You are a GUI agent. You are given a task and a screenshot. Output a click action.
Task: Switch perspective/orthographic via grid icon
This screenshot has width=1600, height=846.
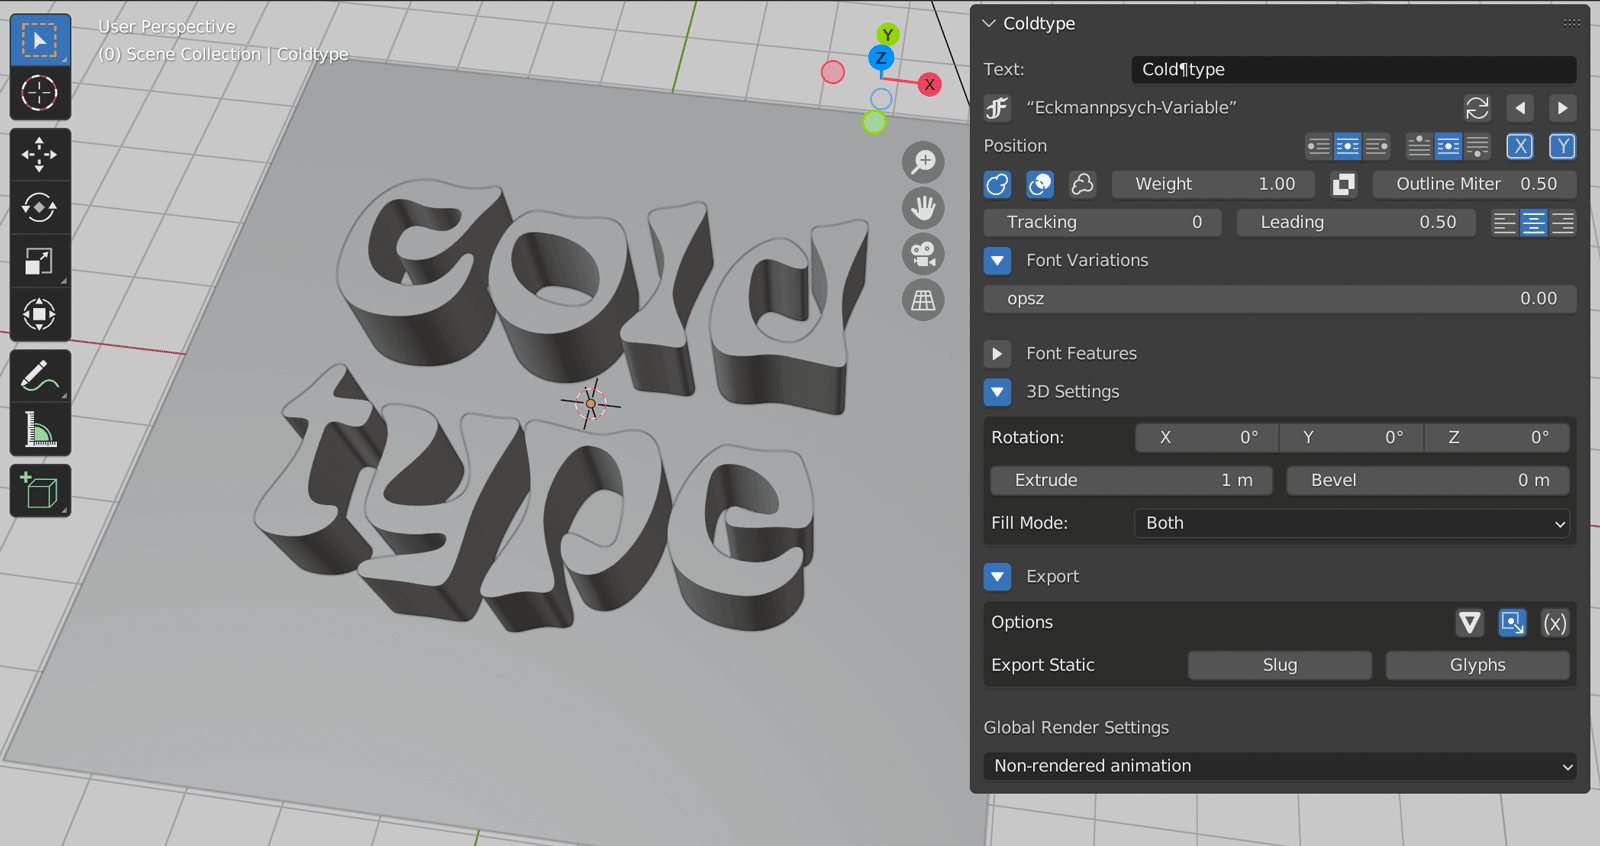click(x=923, y=300)
